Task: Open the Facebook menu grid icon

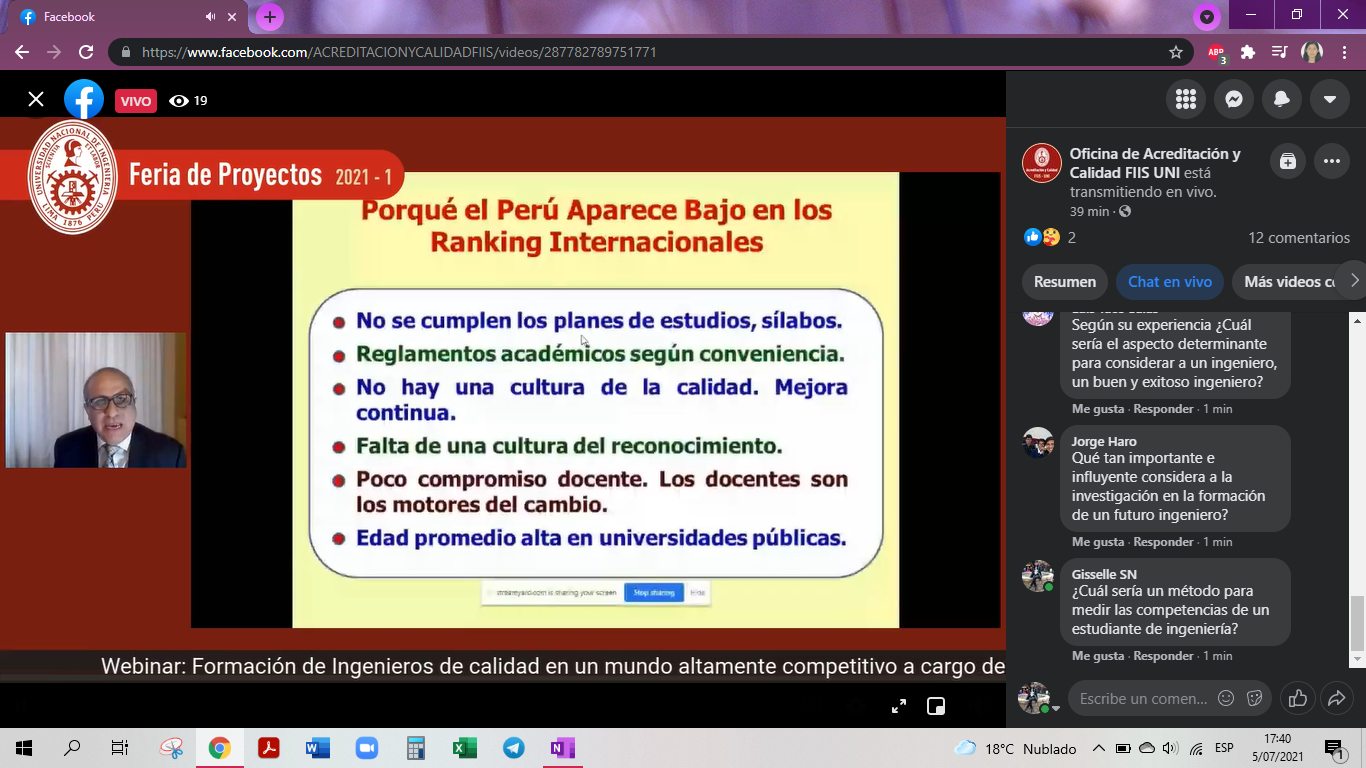Action: click(x=1186, y=99)
